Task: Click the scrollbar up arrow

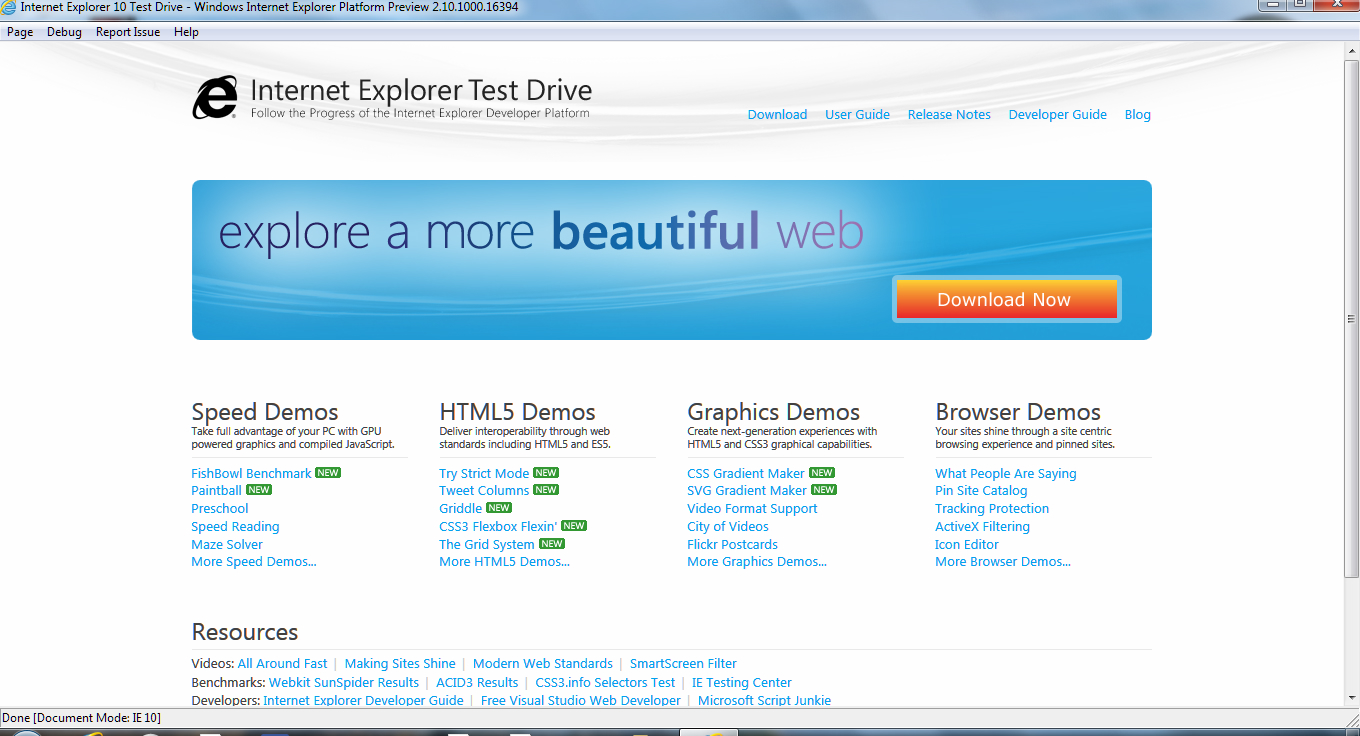Action: coord(1352,51)
